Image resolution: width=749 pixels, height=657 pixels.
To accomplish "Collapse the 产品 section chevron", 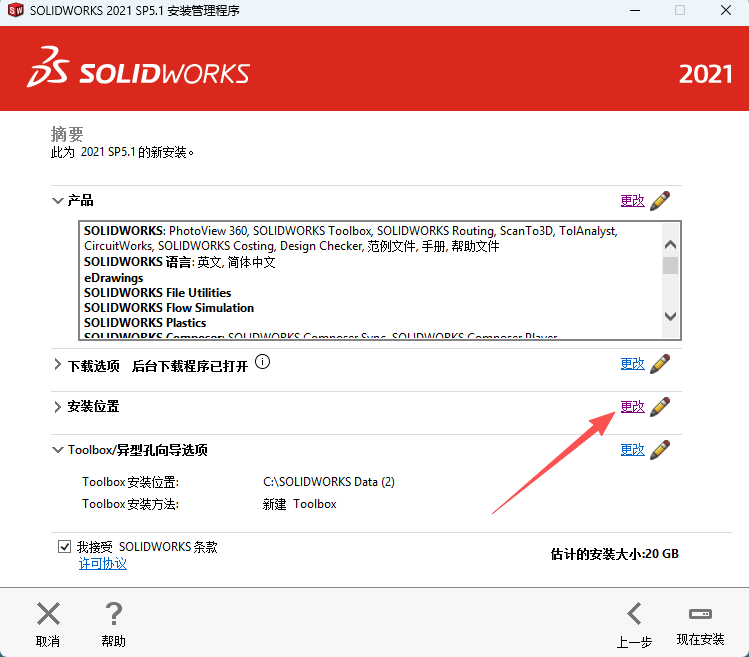I will coord(57,201).
